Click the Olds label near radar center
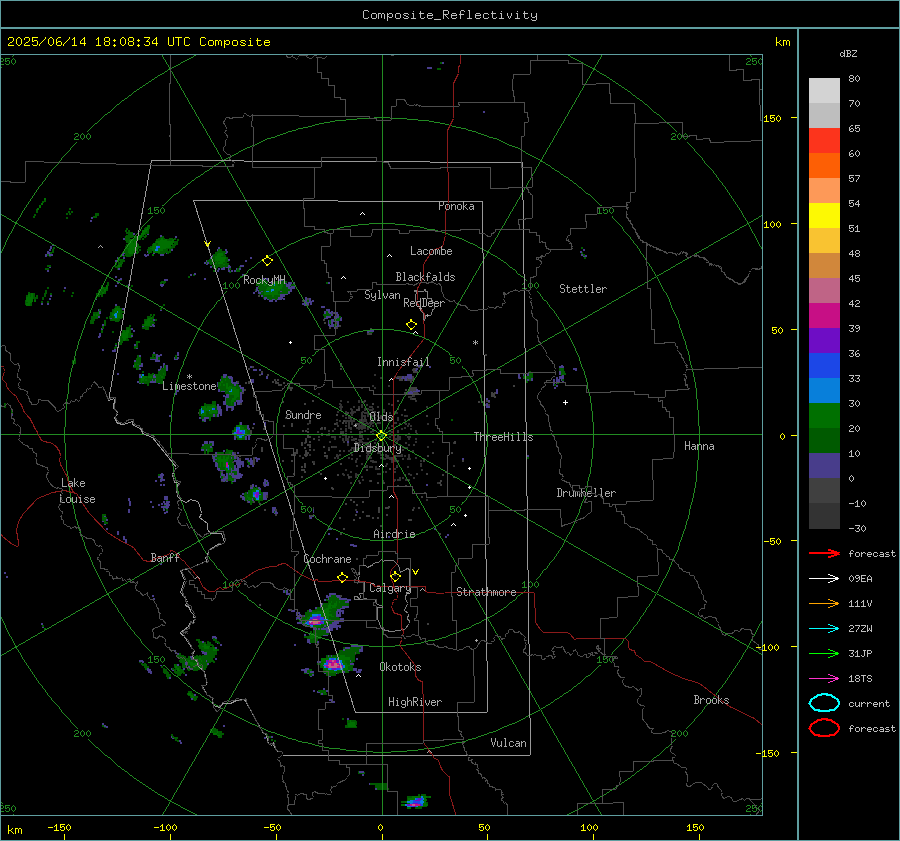This screenshot has width=900, height=841. coord(381,417)
